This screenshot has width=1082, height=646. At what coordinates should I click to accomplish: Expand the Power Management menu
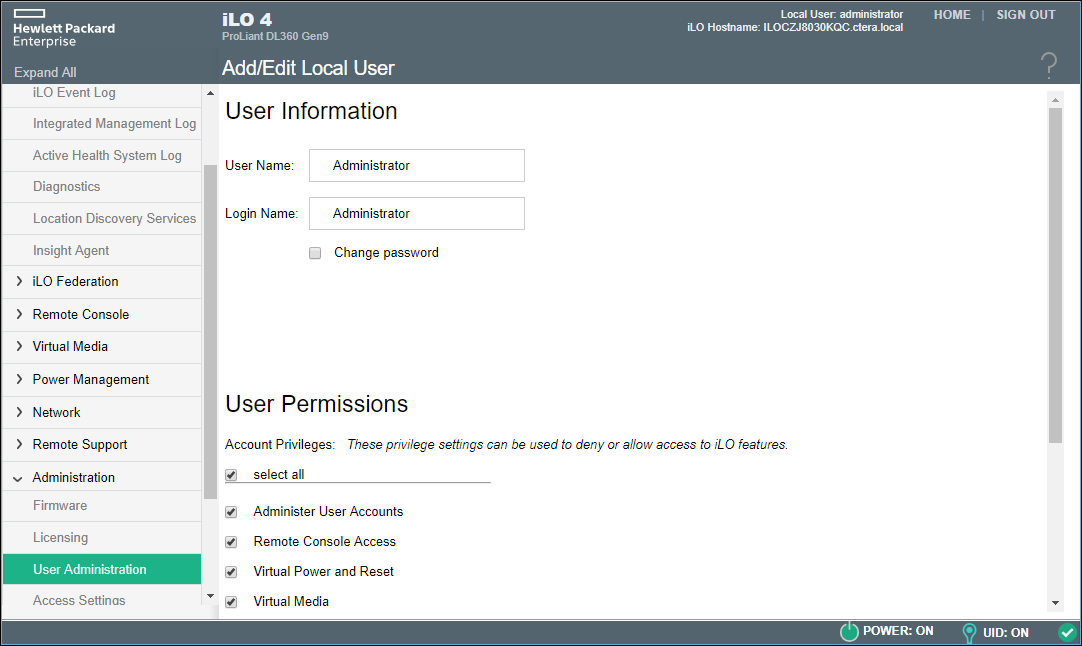coord(102,380)
